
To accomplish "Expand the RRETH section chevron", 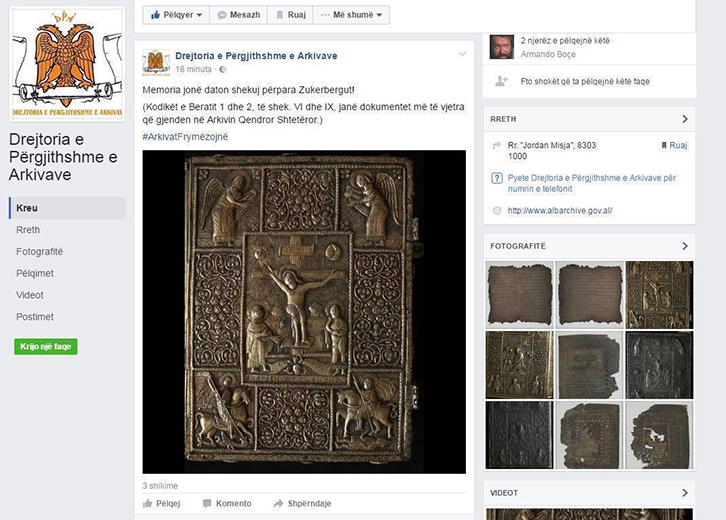I will click(685, 119).
